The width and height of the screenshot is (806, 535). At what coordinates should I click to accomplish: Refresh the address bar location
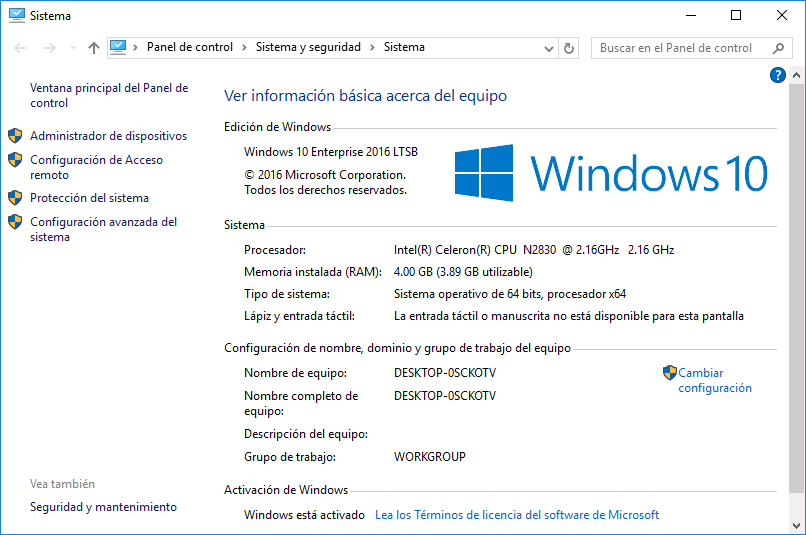pos(569,48)
